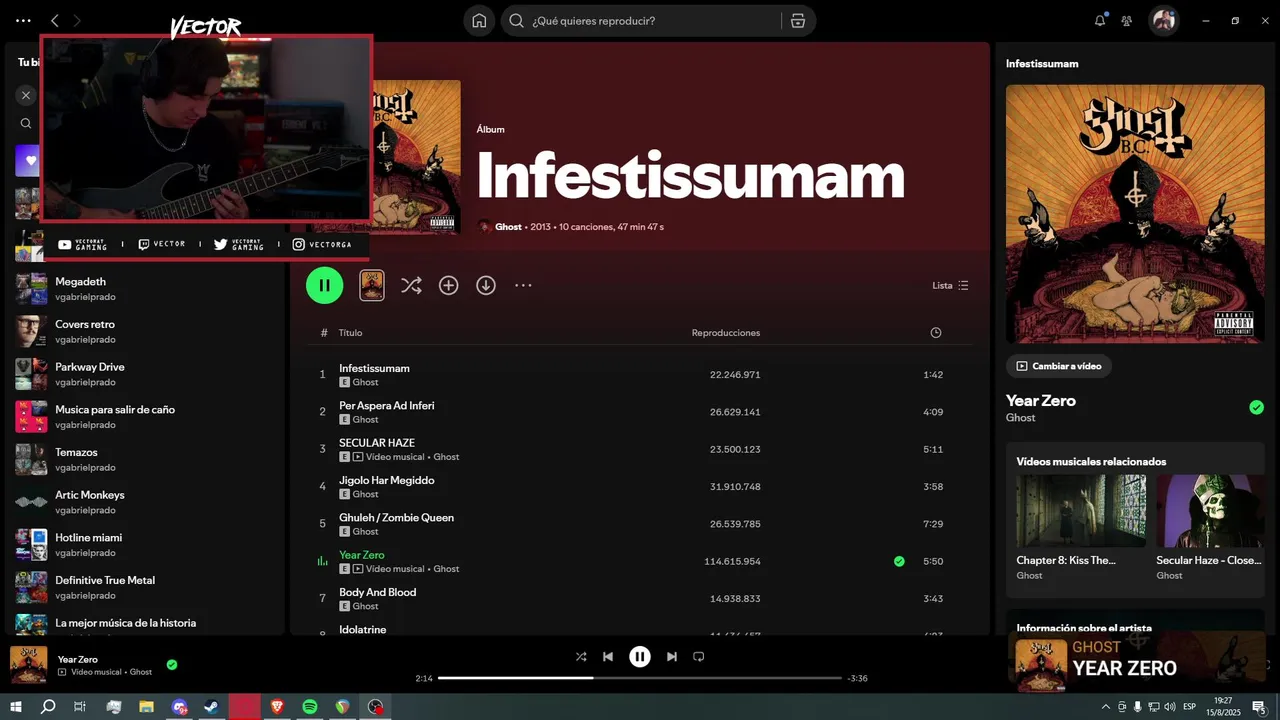Toggle shuffle for the Infestissumam album
This screenshot has width=1280, height=720.
click(x=411, y=285)
